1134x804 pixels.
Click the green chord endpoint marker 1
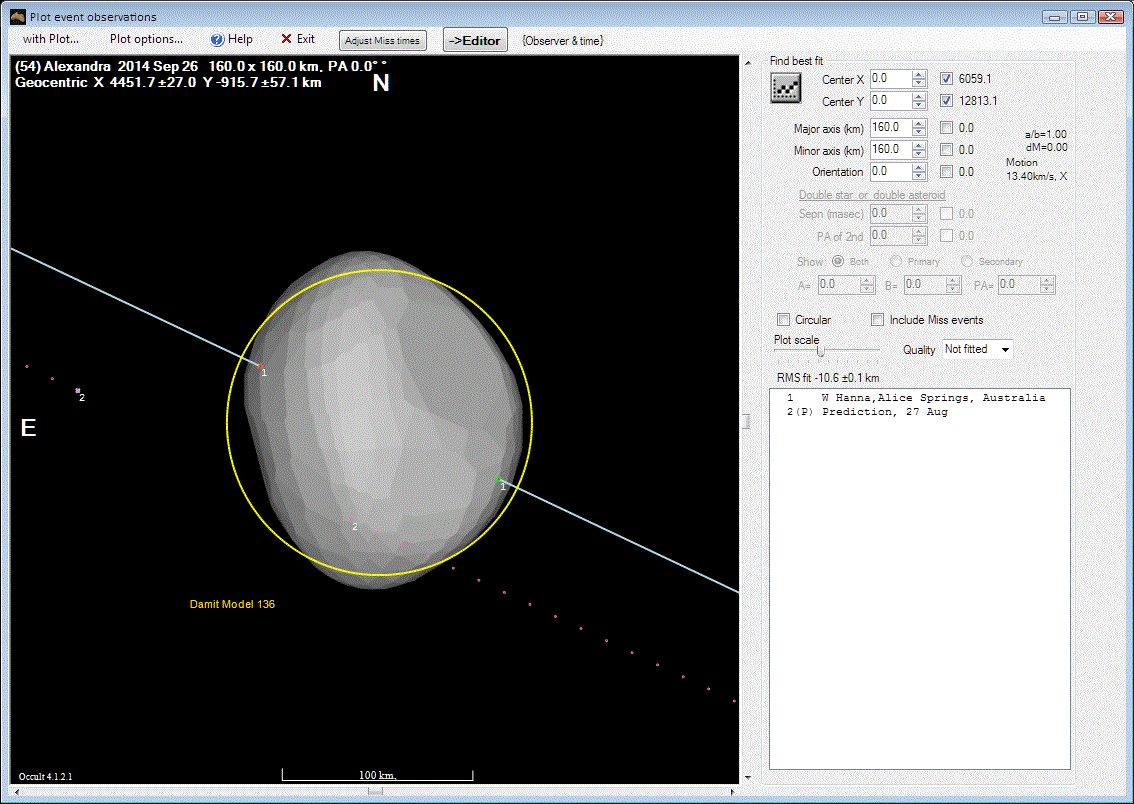point(498,479)
